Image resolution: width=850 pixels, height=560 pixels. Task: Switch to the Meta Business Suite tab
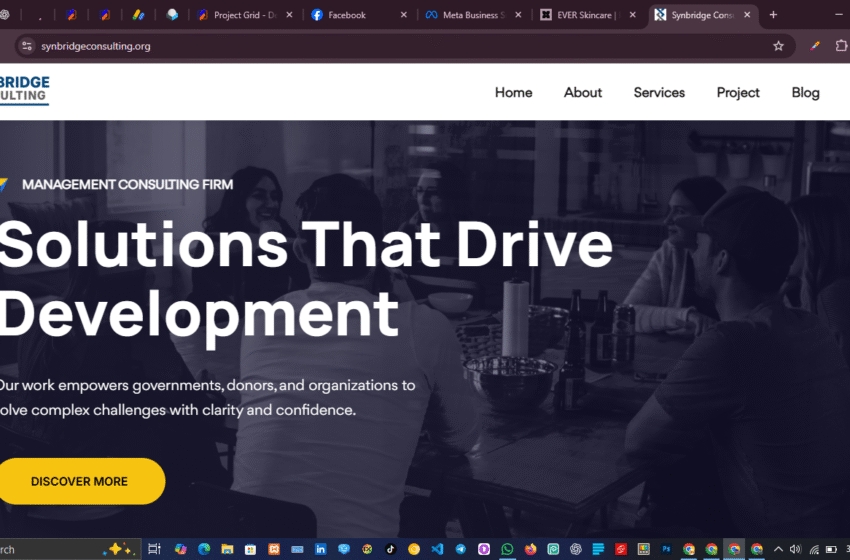[465, 15]
